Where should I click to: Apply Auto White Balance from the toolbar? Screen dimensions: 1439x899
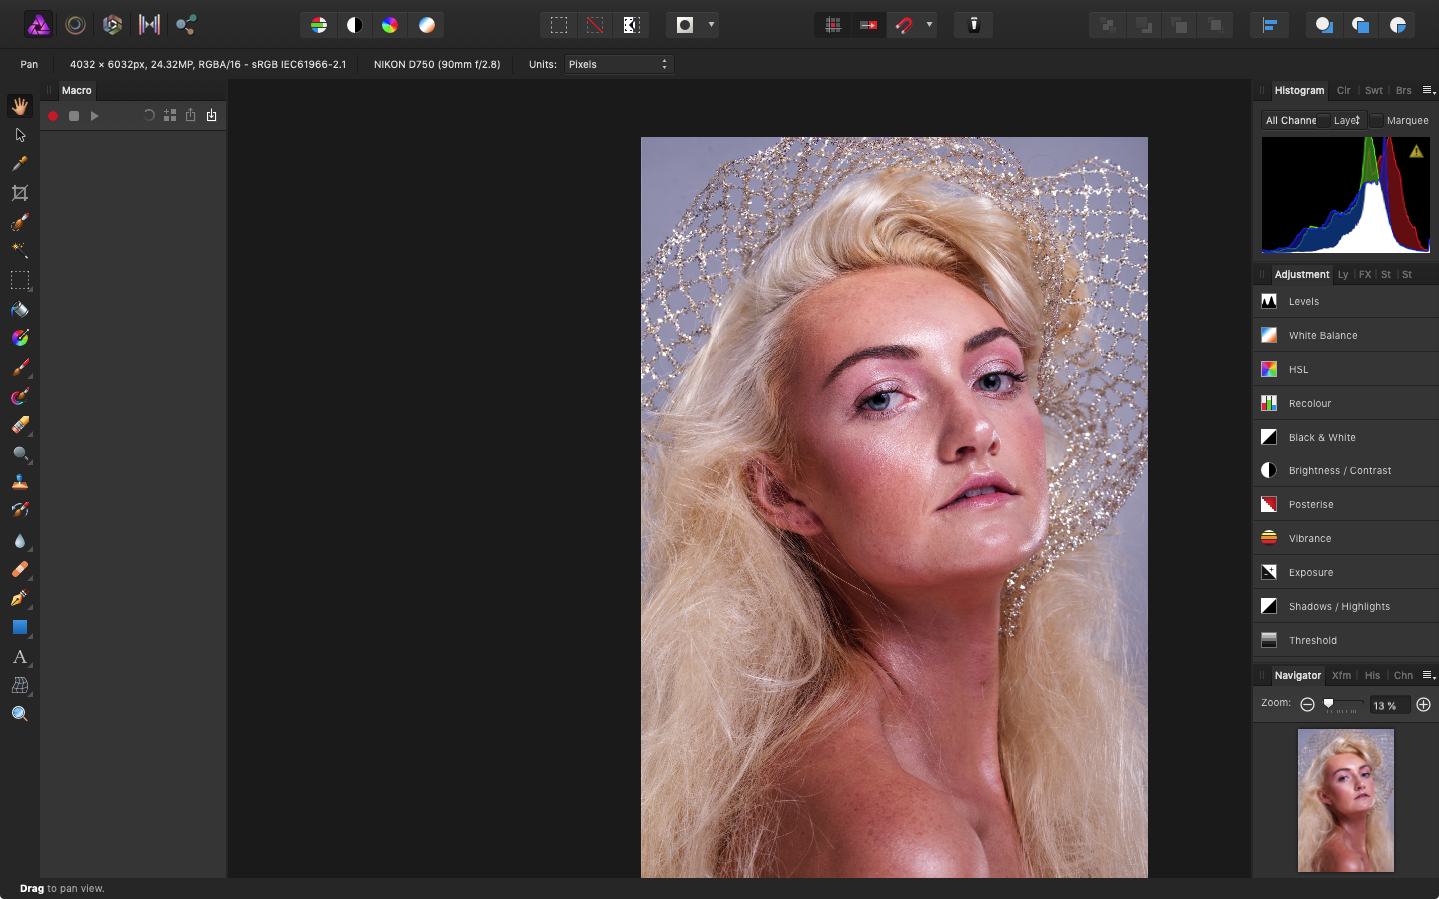pos(426,25)
